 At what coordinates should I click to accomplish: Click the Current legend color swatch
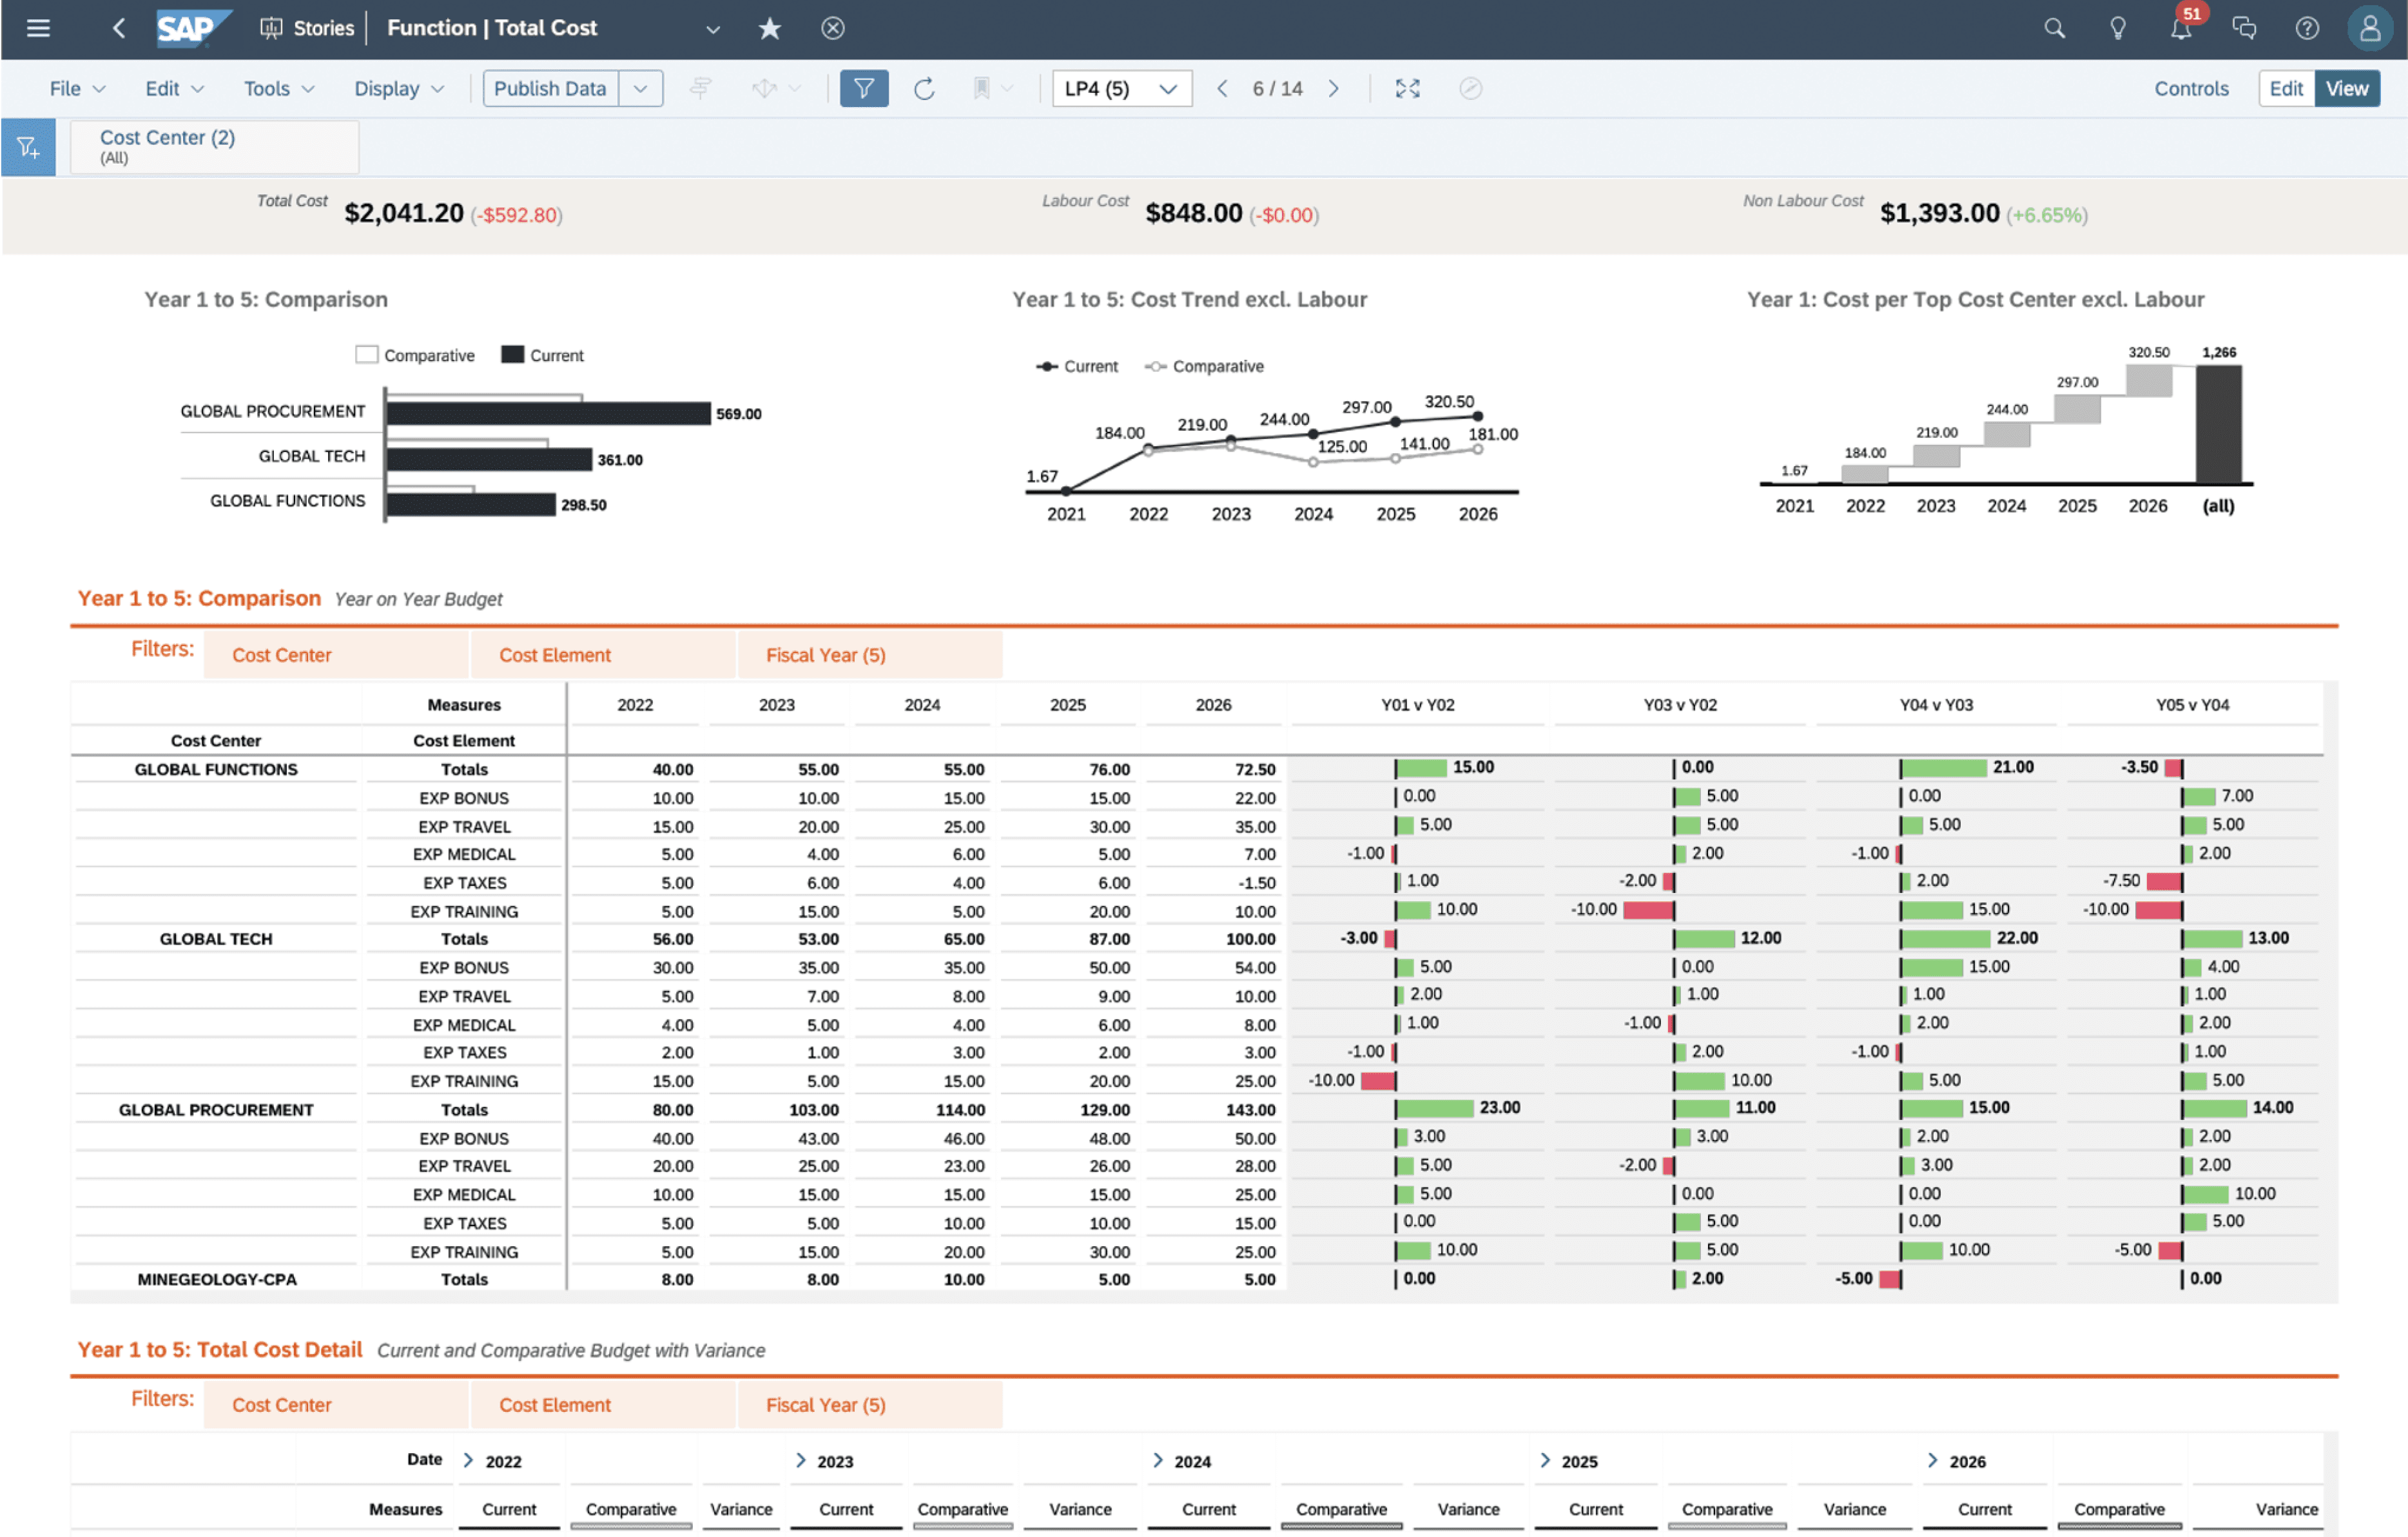(x=512, y=355)
